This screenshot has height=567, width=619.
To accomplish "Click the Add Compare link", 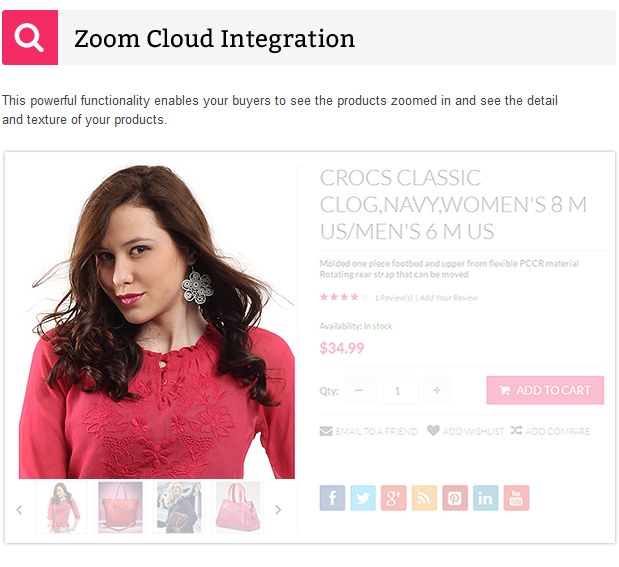I will click(x=550, y=431).
